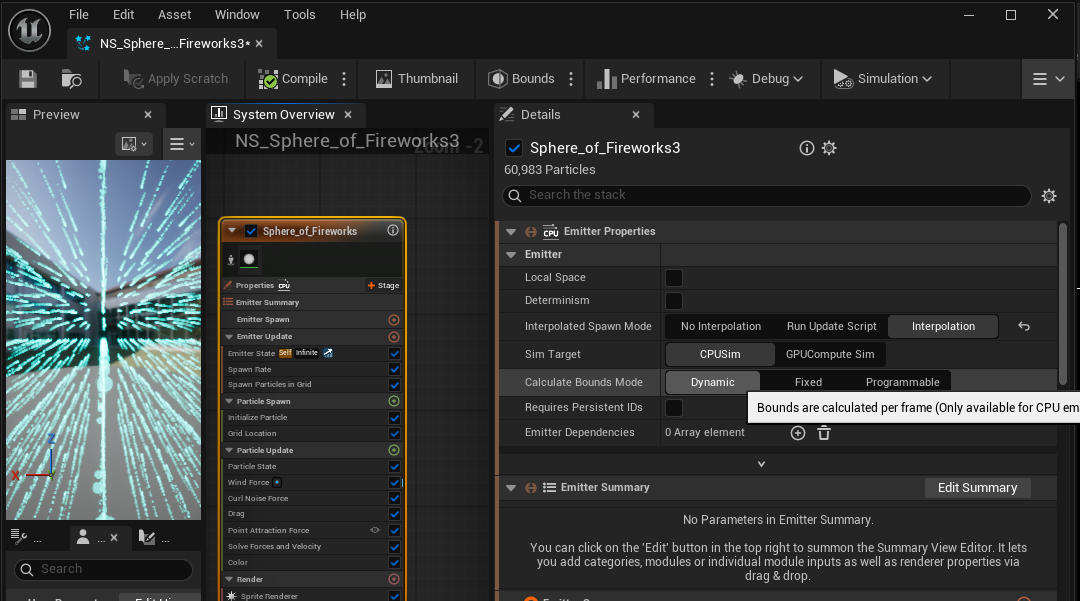1080x601 pixels.
Task: Disable the Spawn Rate module checkbox
Action: click(x=395, y=370)
